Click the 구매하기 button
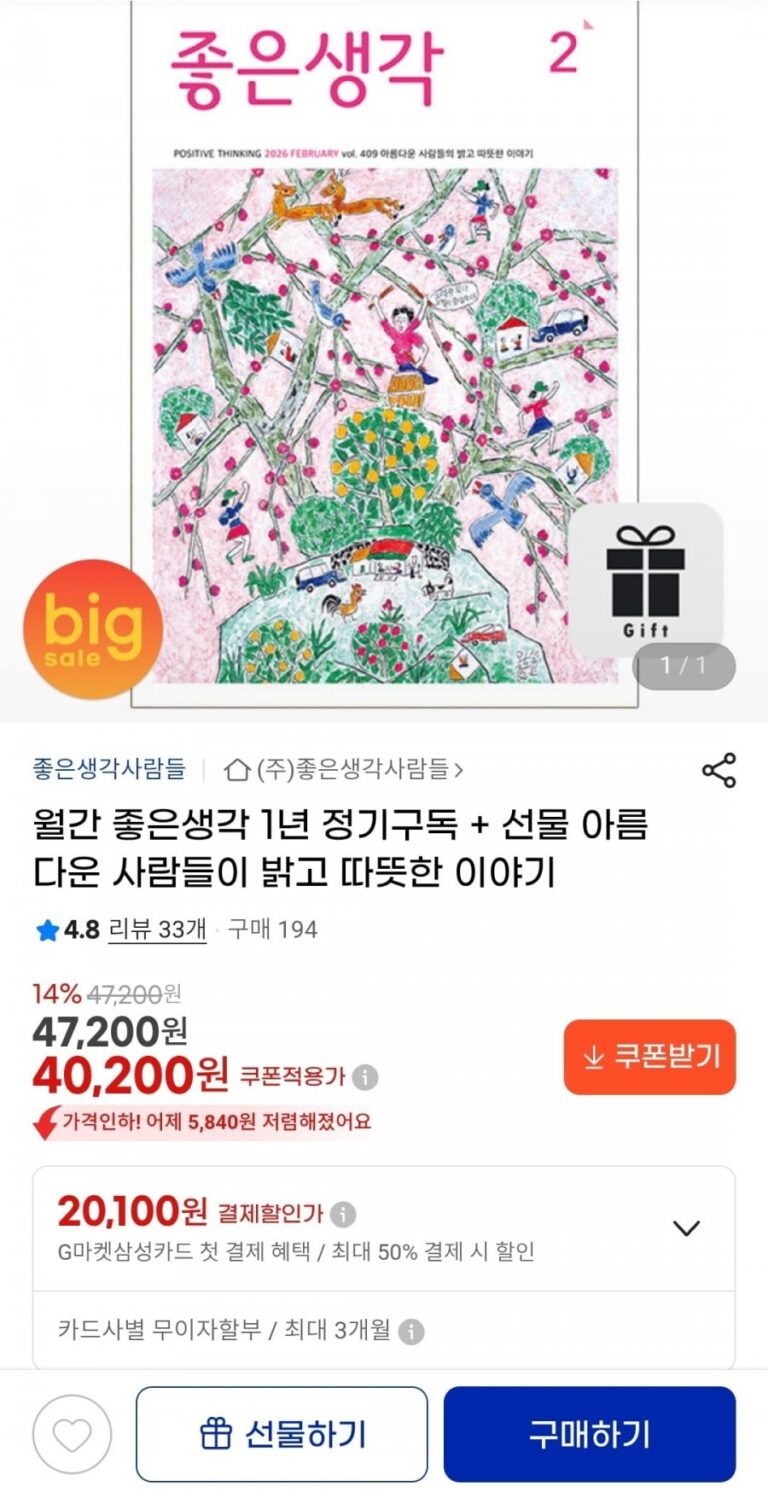This screenshot has width=768, height=1498. coord(590,1434)
